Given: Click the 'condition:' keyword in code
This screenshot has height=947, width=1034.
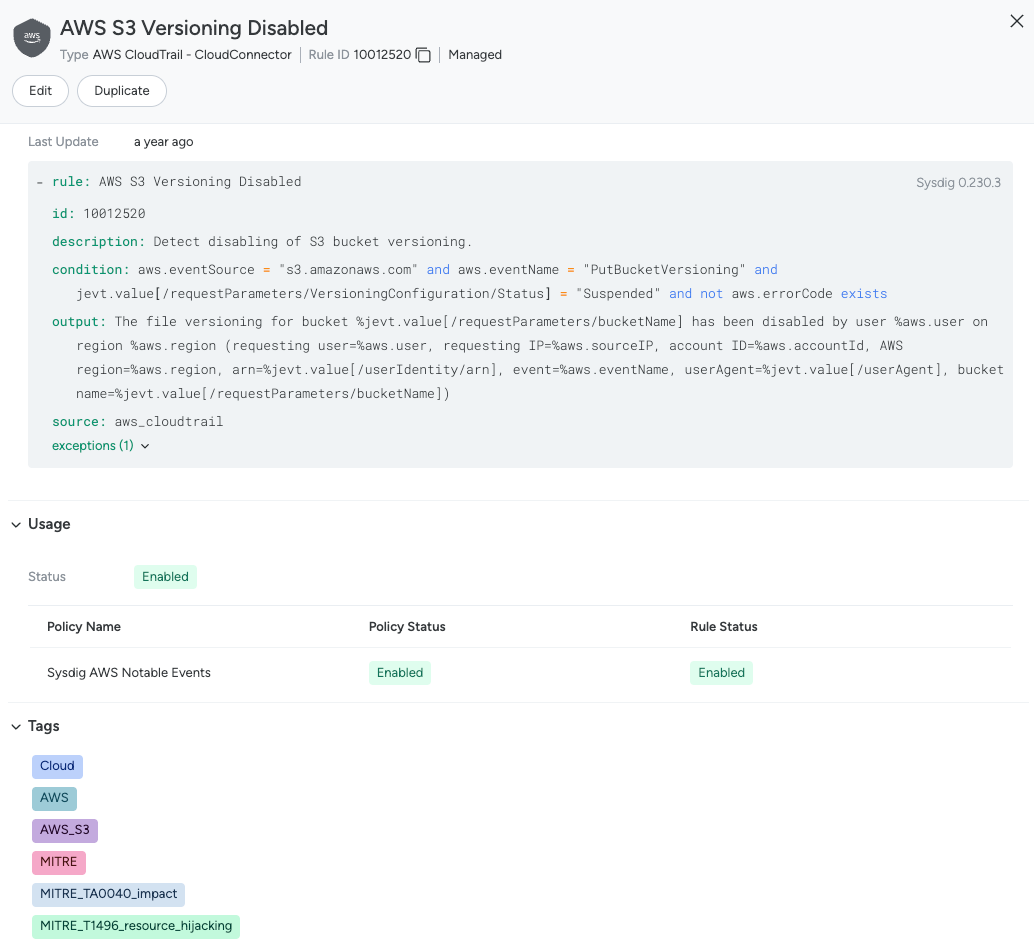Looking at the screenshot, I should (x=91, y=270).
